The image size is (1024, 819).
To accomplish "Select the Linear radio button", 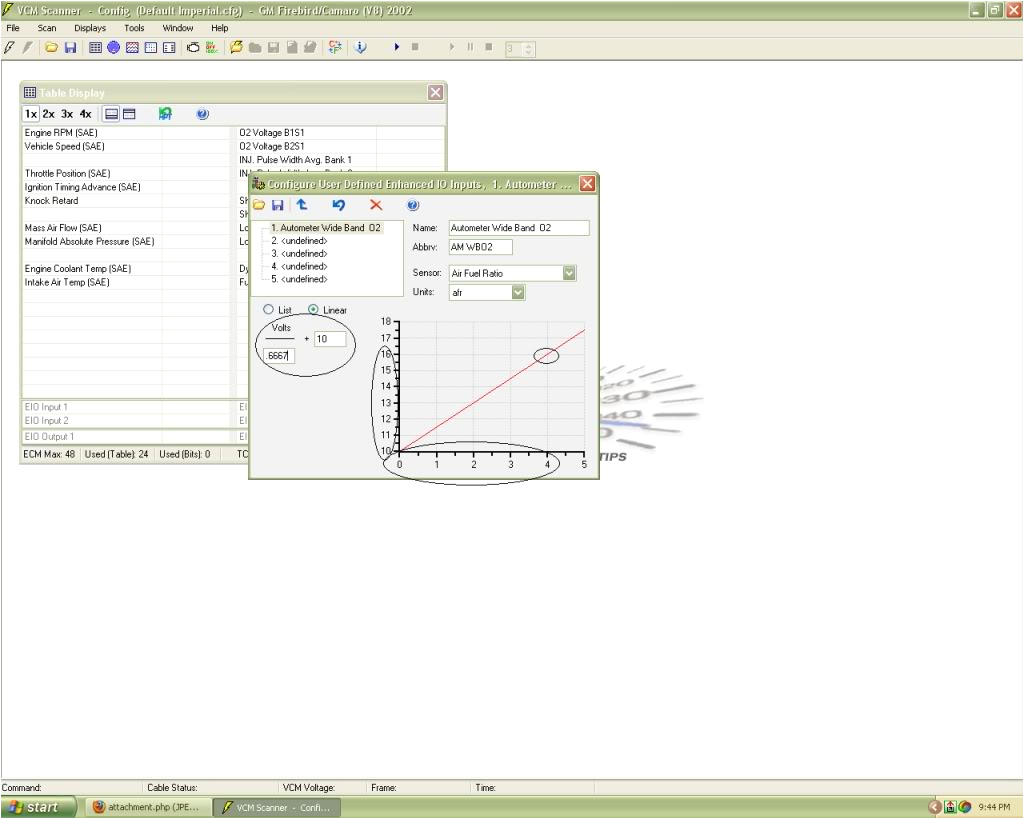I will point(314,310).
